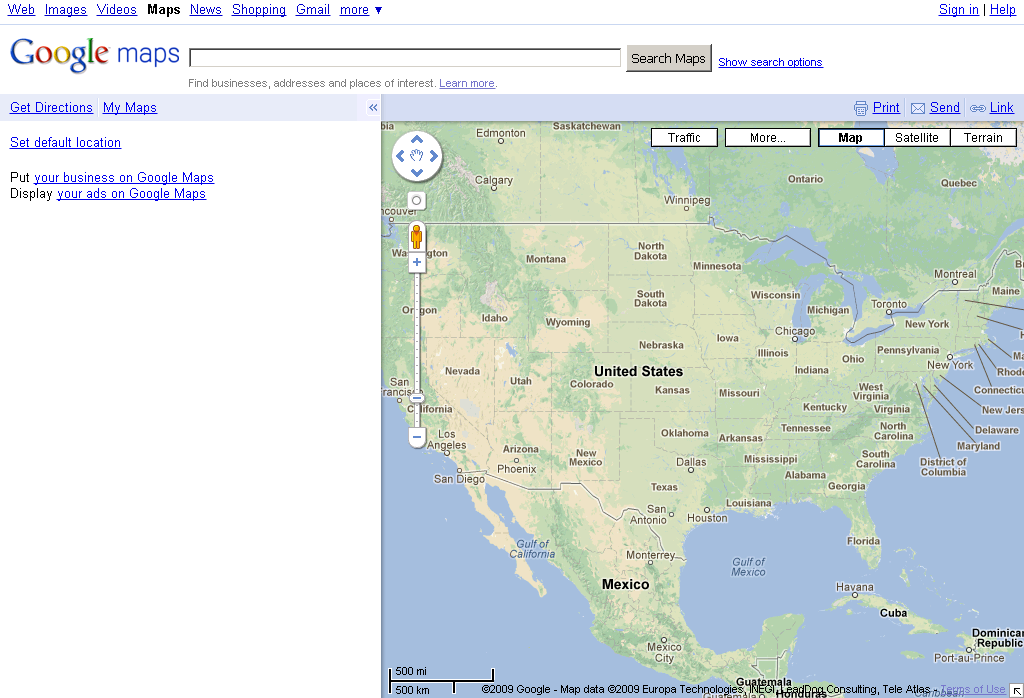Select the Street View pegman icon

coord(416,237)
